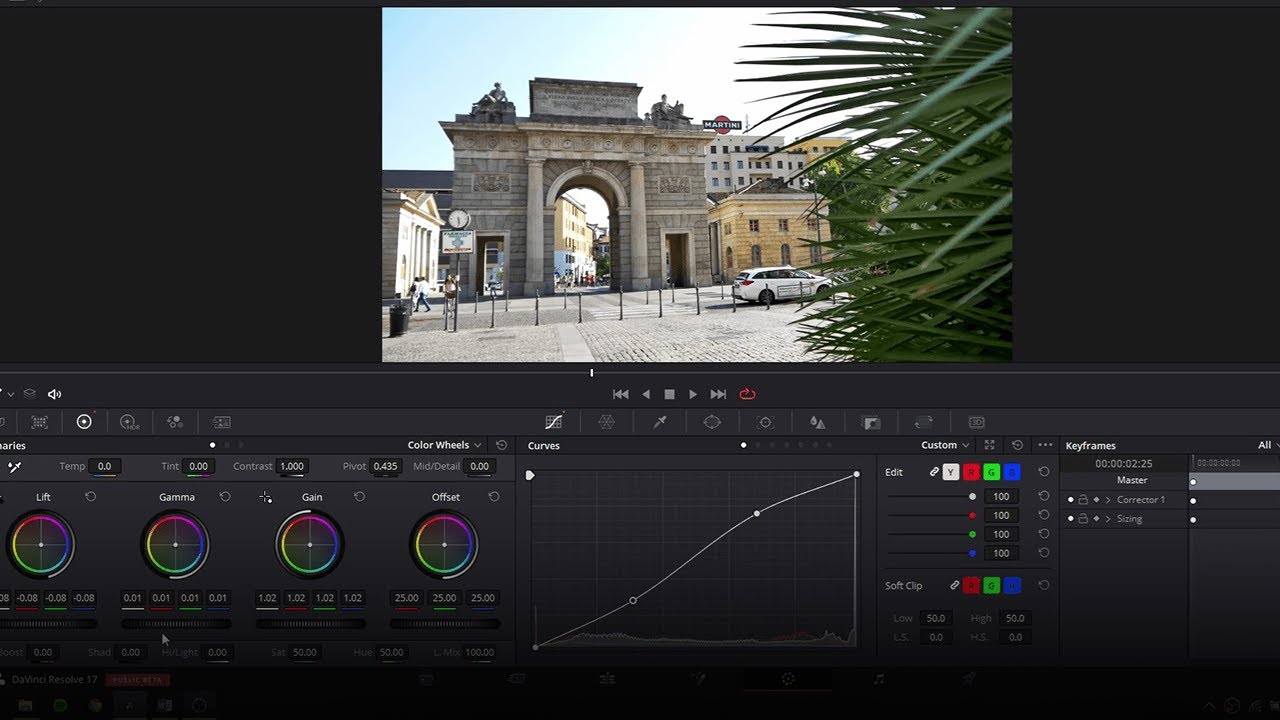The image size is (1280, 720).
Task: Open the Custom curves mode dropdown
Action: click(x=945, y=445)
